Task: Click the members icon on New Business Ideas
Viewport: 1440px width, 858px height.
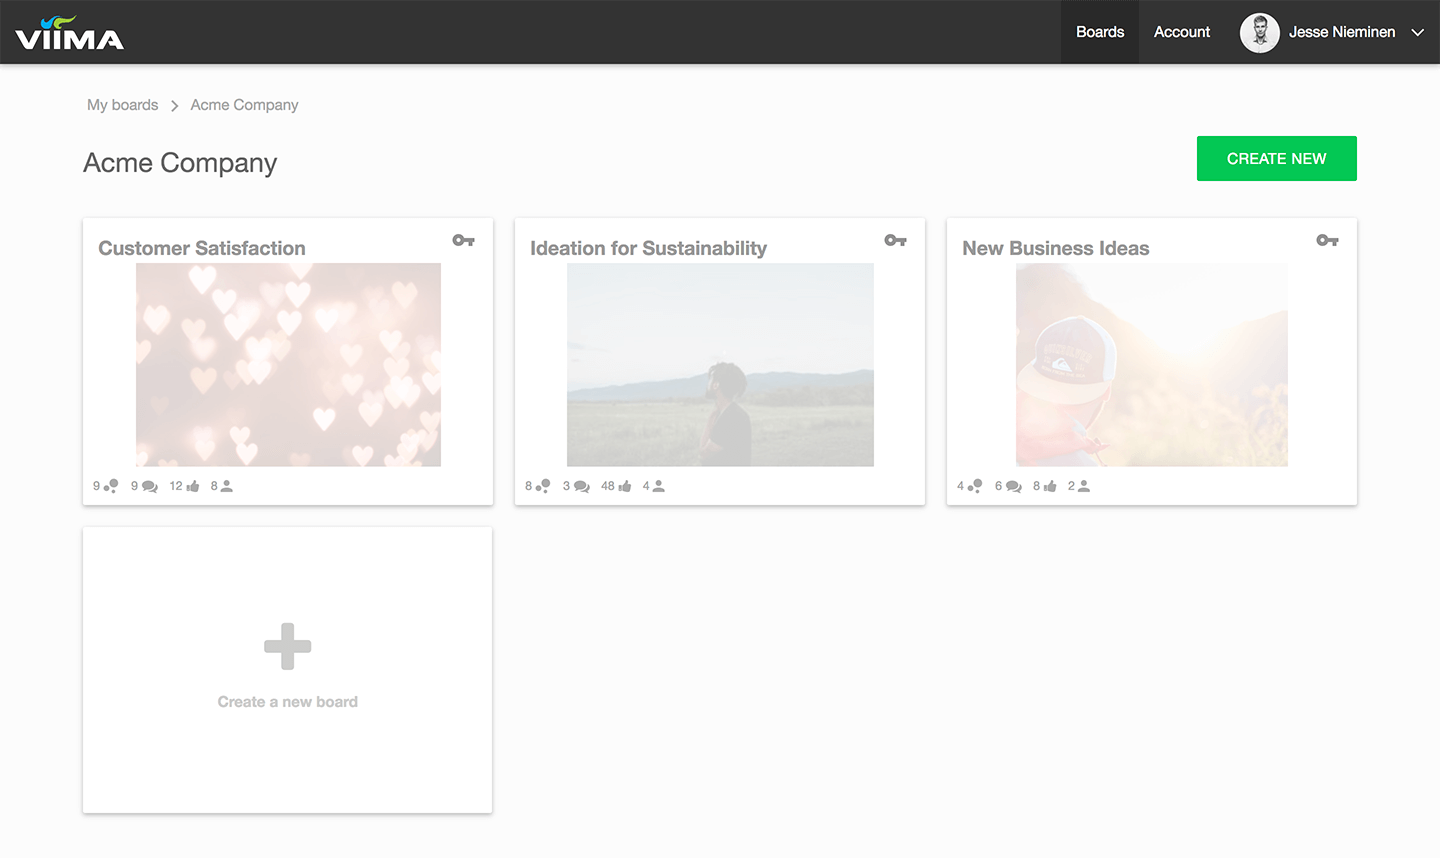Action: 1086,486
